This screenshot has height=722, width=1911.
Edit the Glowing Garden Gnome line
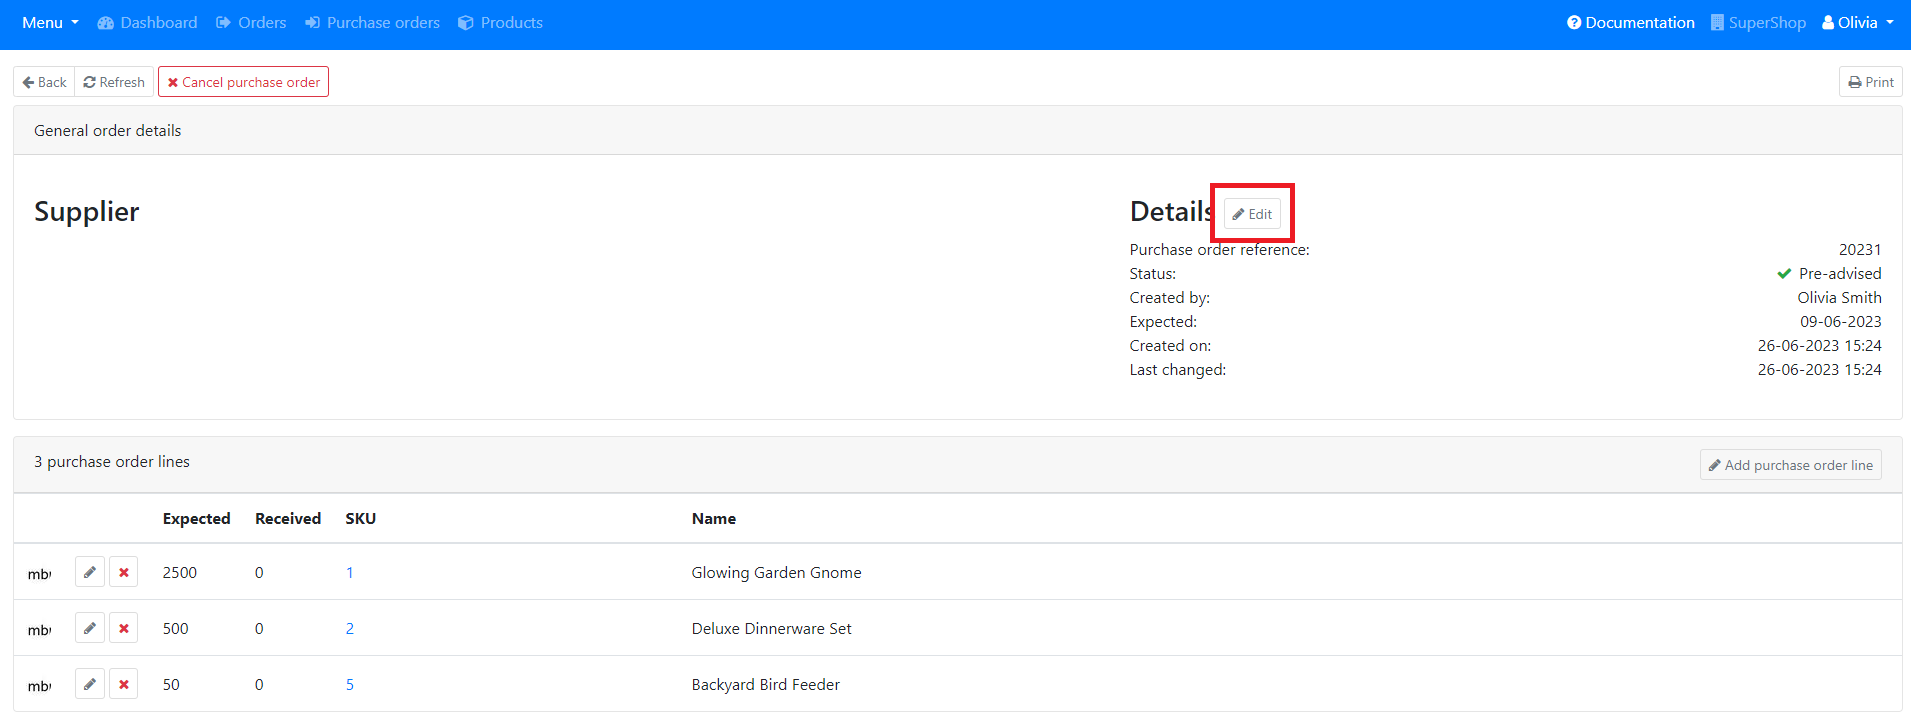coord(90,572)
